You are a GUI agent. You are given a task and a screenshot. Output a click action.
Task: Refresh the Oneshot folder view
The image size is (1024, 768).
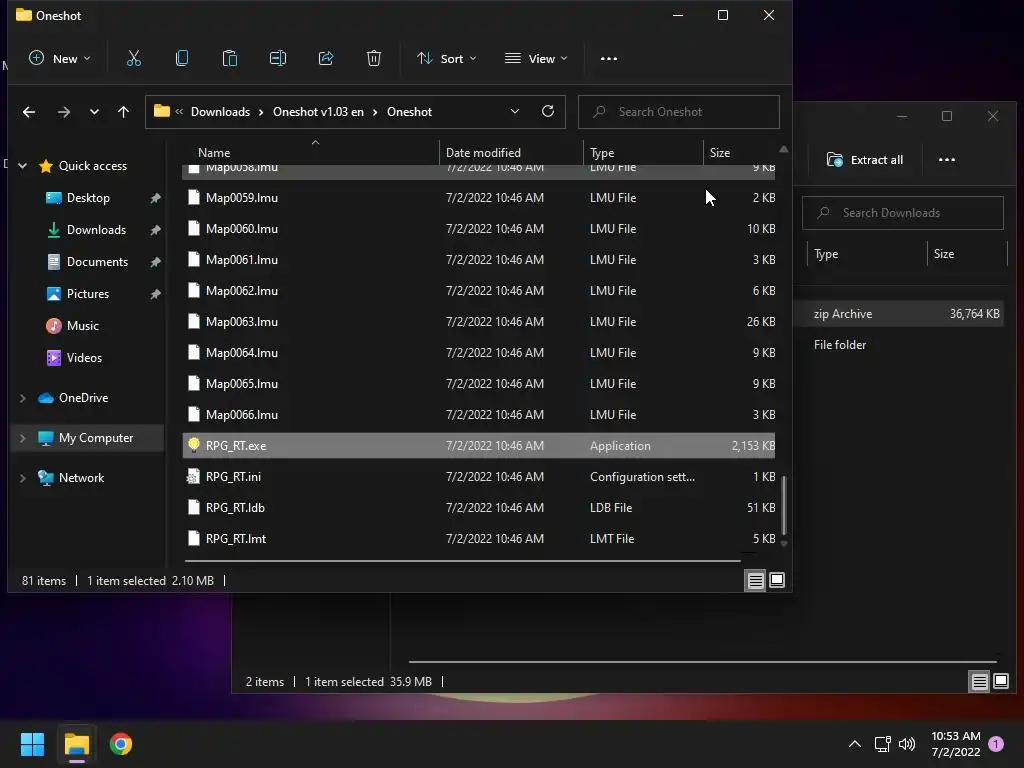(x=548, y=111)
